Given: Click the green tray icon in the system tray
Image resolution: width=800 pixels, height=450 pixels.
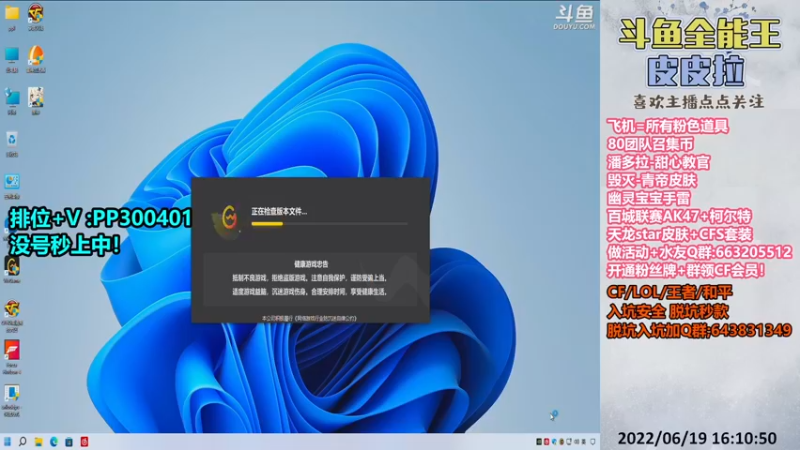Looking at the screenshot, I should click(539, 442).
